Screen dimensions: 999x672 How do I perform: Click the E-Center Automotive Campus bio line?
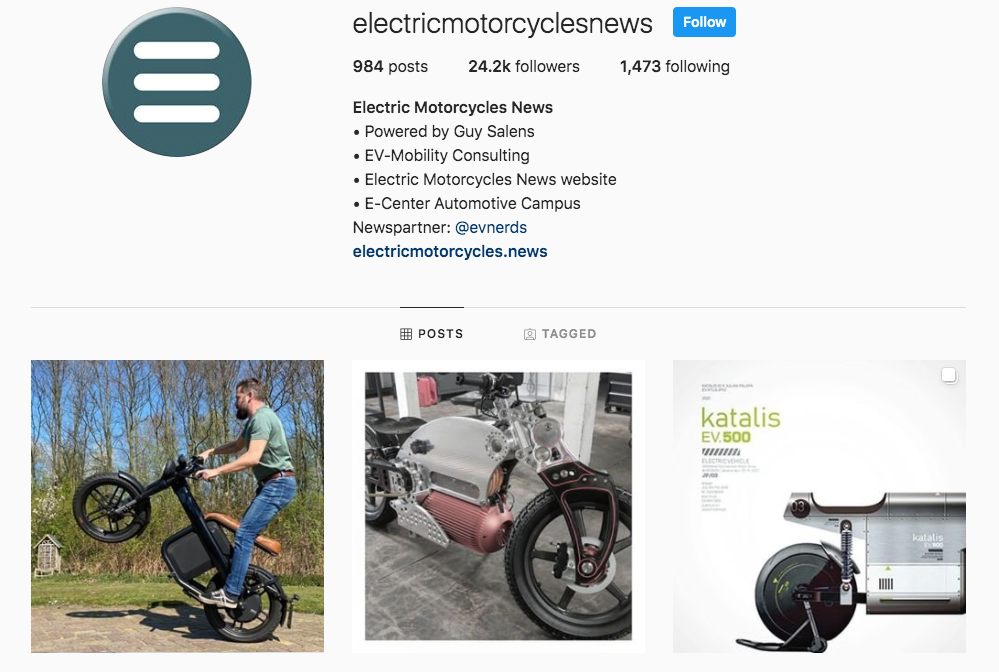point(466,203)
